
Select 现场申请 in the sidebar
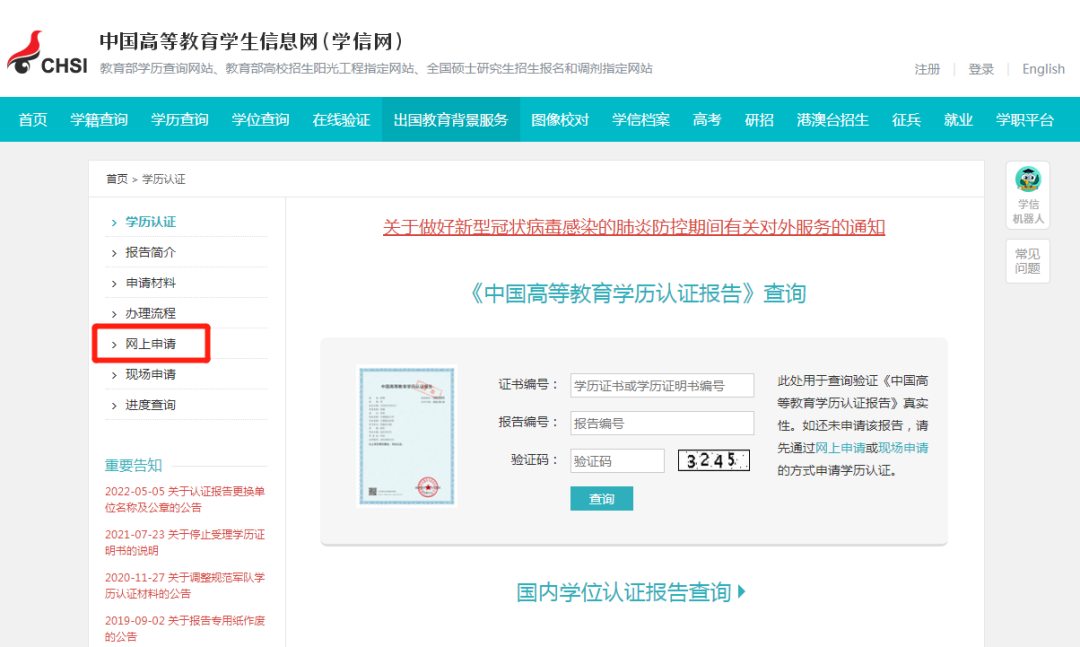tap(150, 374)
